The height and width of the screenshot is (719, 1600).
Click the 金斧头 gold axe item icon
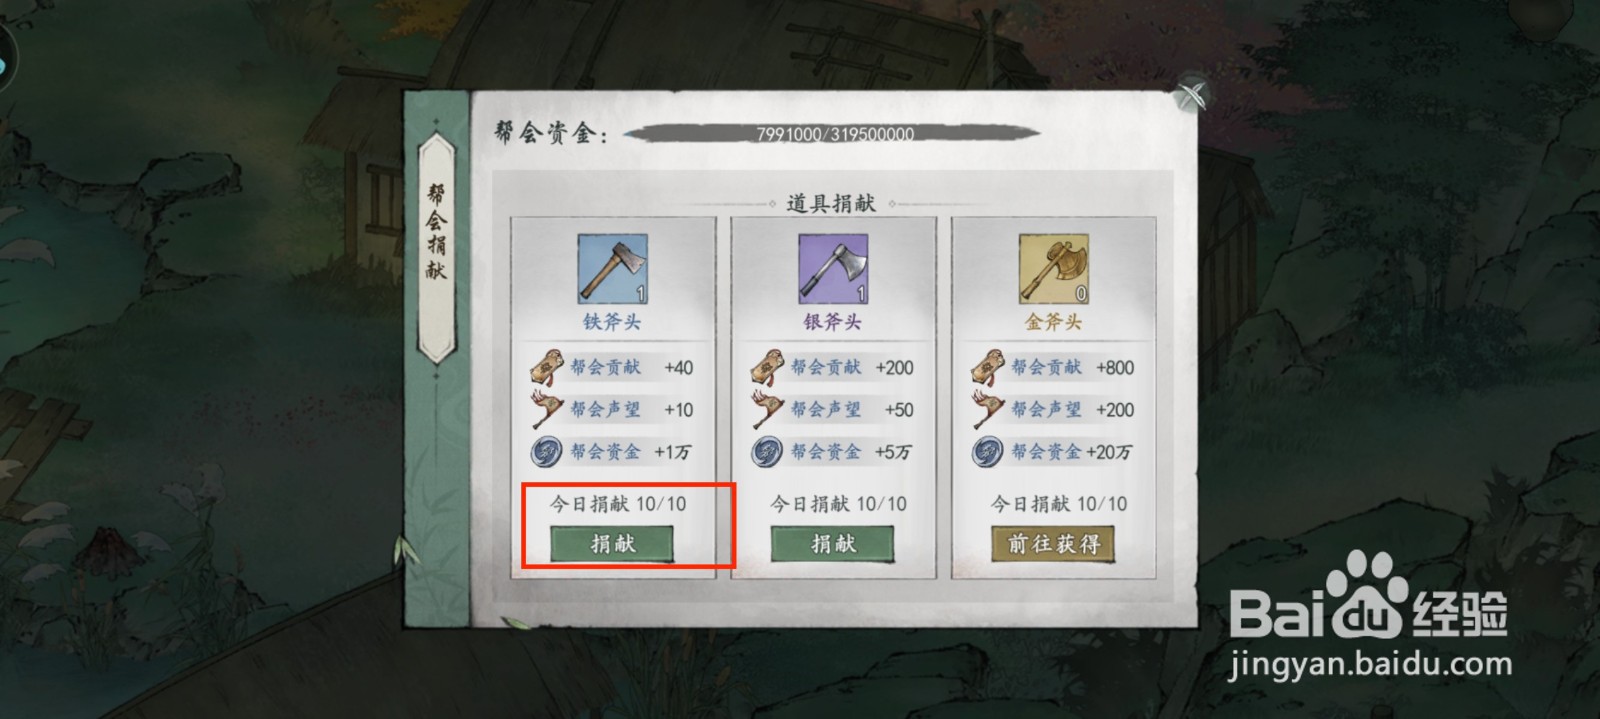pos(1054,269)
